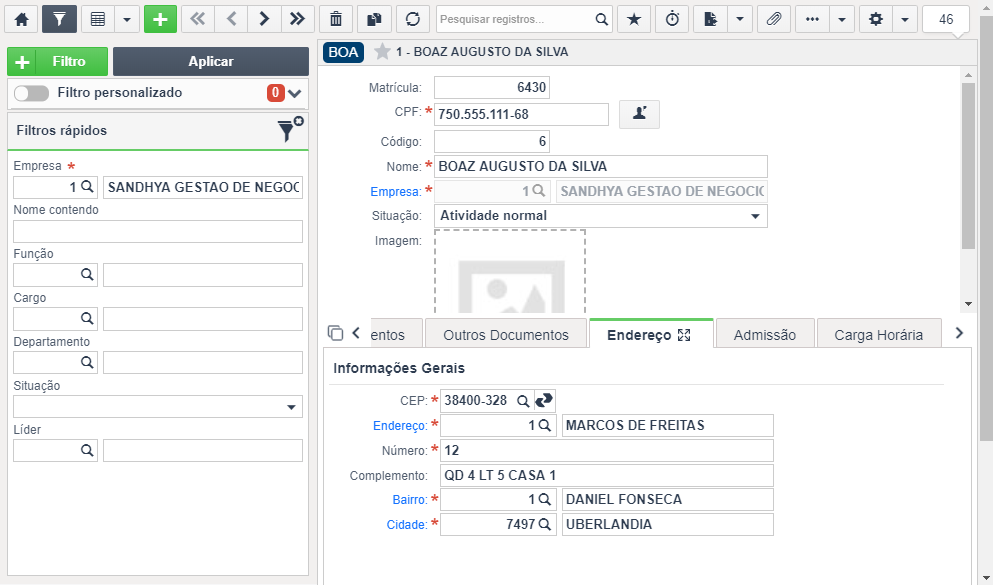Open the more actions ellipsis button
Image resolution: width=993 pixels, height=585 pixels.
click(812, 20)
